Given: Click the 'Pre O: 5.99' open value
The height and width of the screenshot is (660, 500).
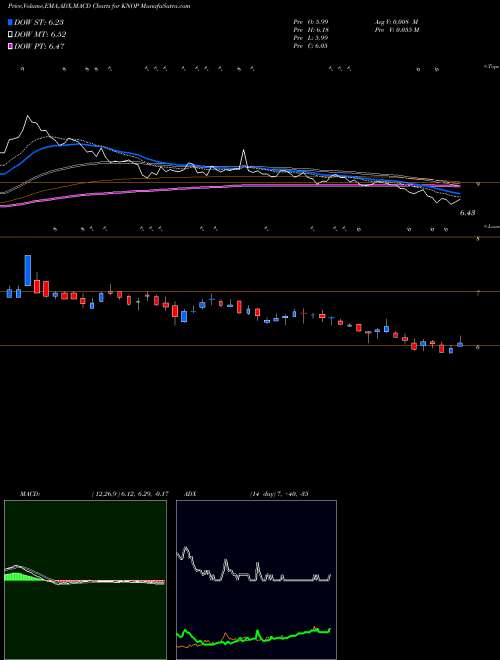Looking at the screenshot, I should tap(311, 21).
